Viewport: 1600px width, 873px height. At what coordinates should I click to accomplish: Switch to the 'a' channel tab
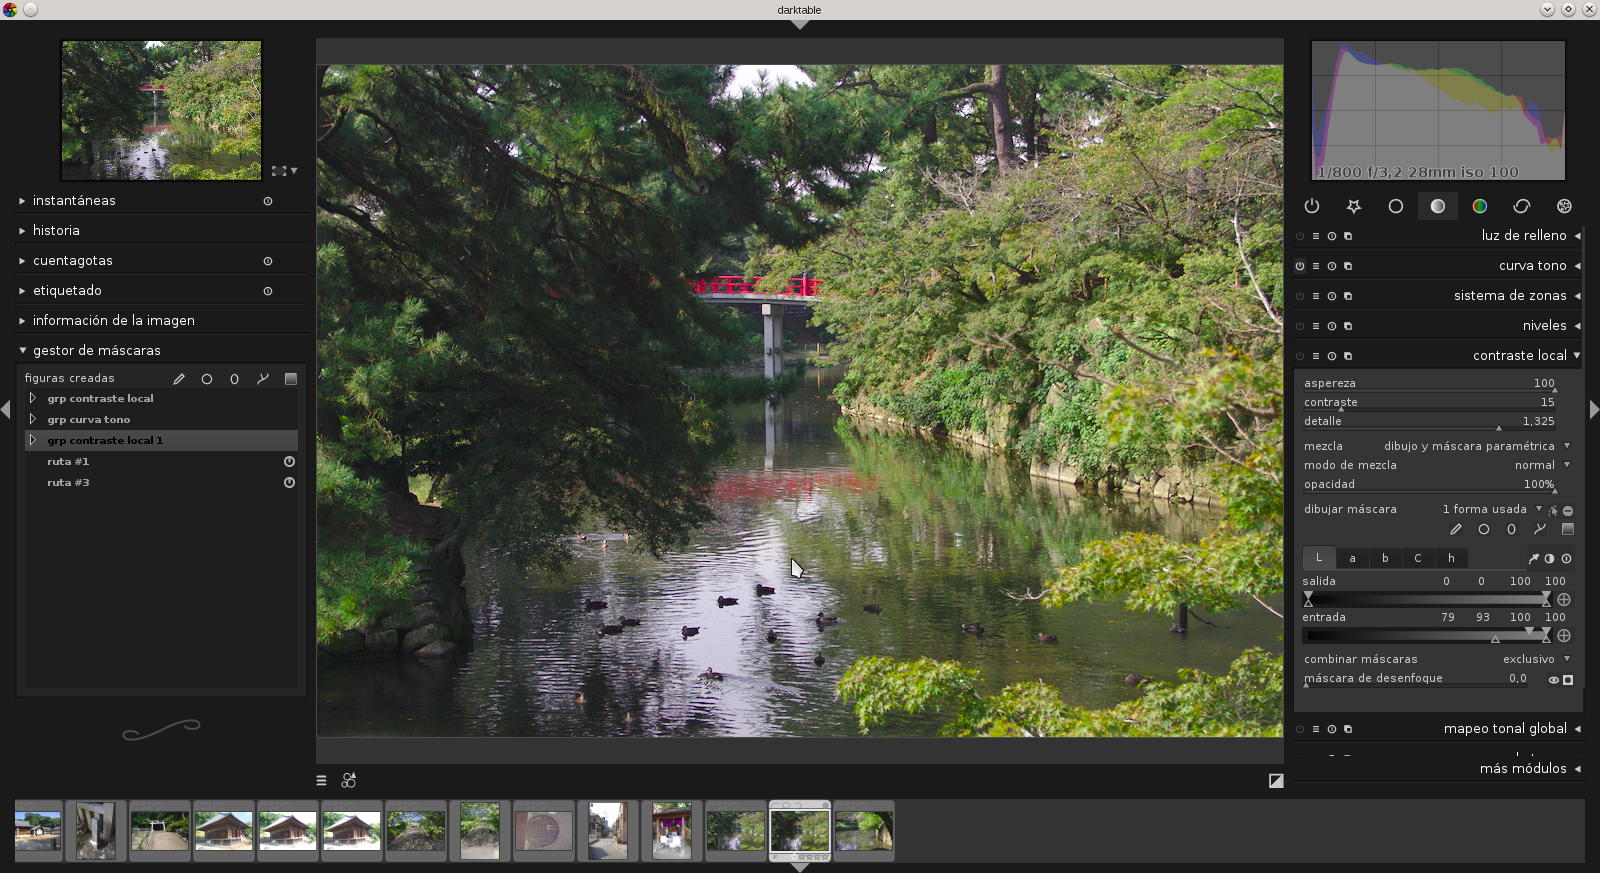tap(1352, 558)
